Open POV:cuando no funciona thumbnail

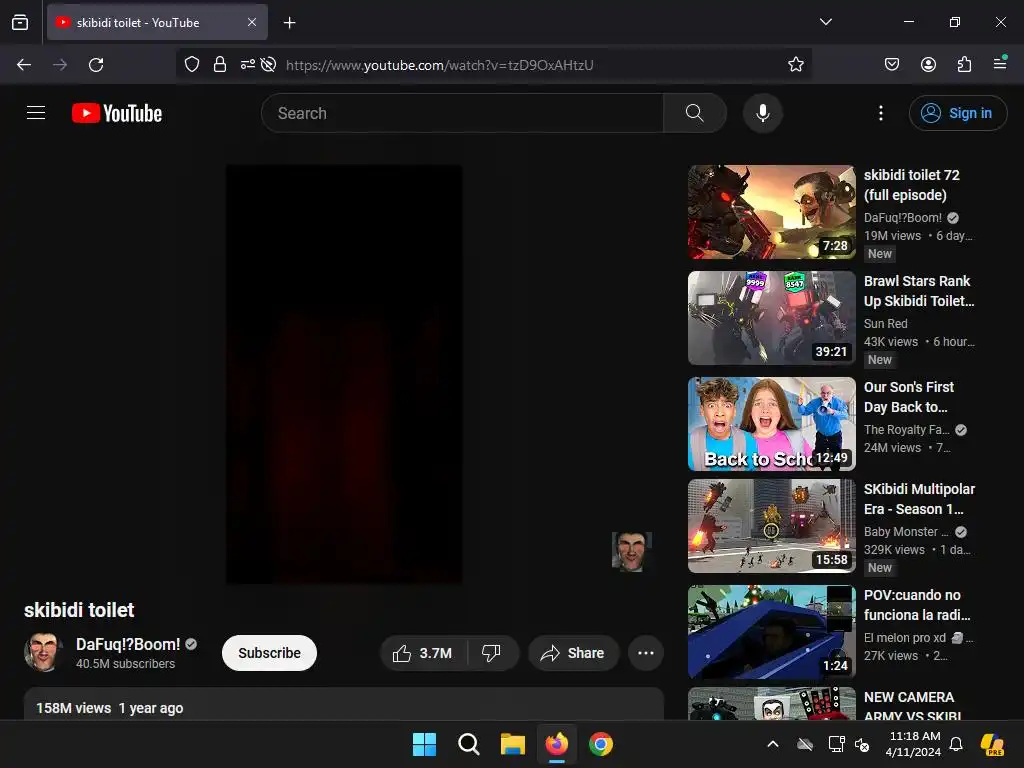pos(771,632)
